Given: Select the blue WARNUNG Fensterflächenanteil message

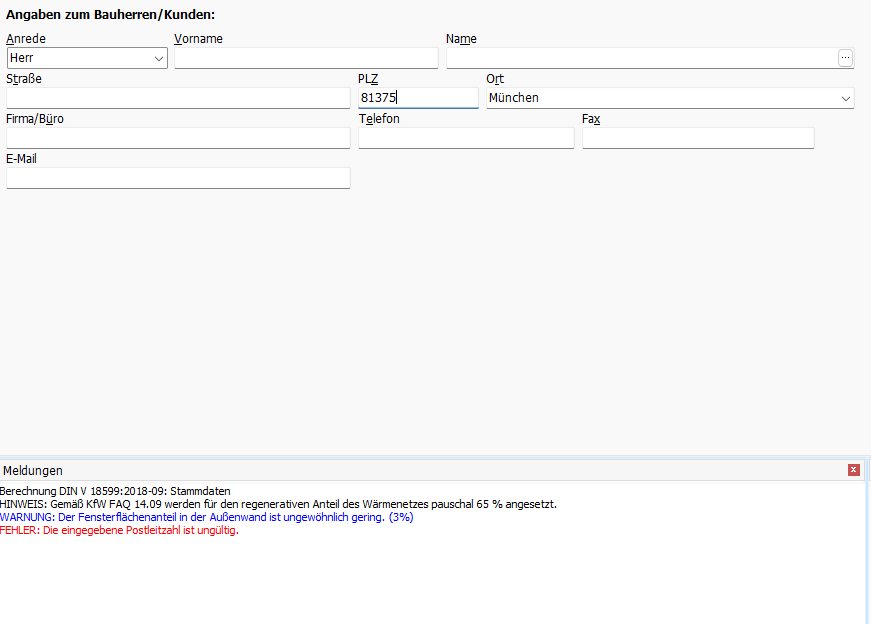Looking at the screenshot, I should (x=206, y=517).
